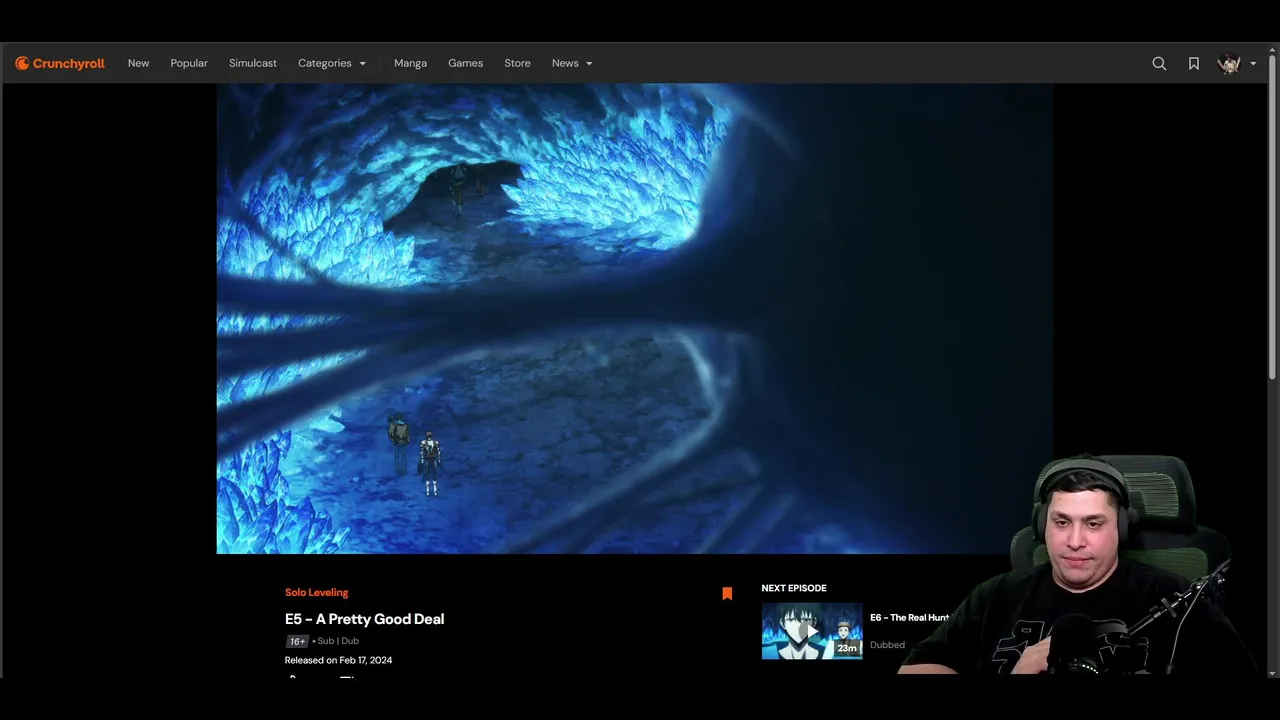Open E6 - The Real Hunt title link
The width and height of the screenshot is (1280, 720).
click(x=909, y=618)
